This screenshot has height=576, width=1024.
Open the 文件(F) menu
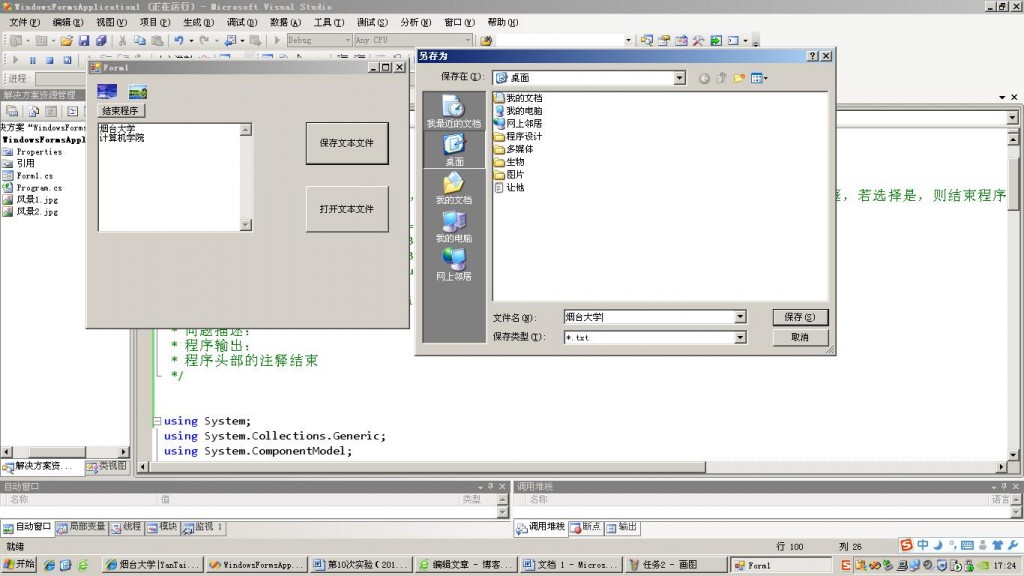(25, 22)
